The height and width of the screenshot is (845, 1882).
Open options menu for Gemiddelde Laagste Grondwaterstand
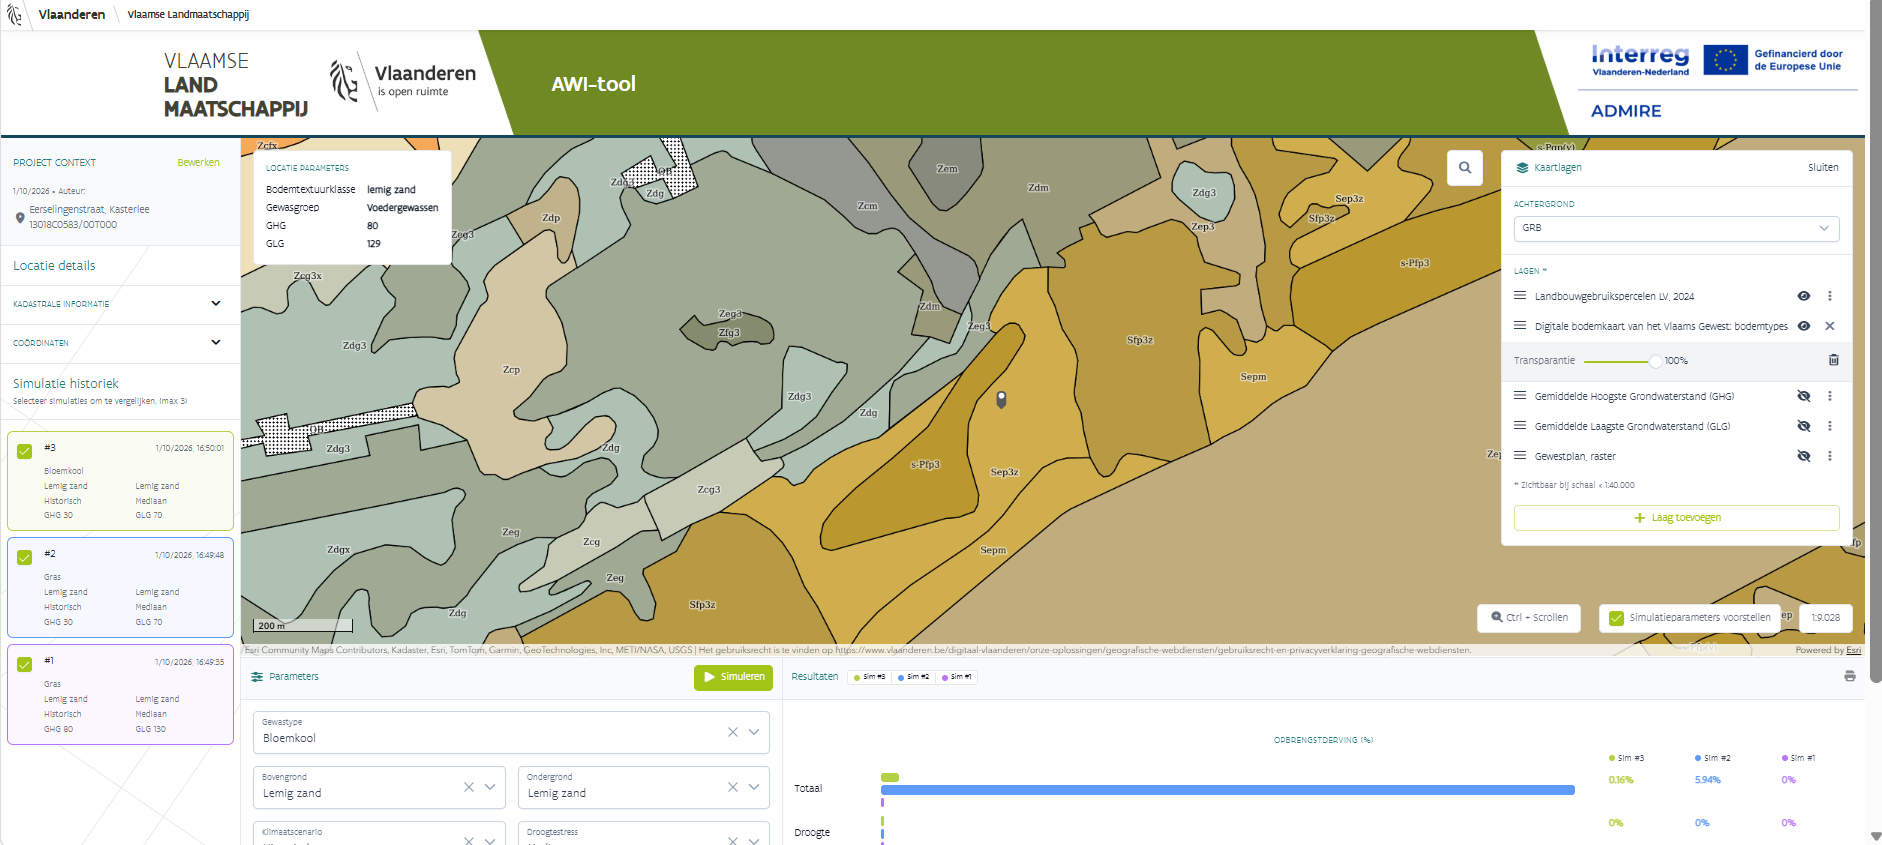pyautogui.click(x=1830, y=426)
